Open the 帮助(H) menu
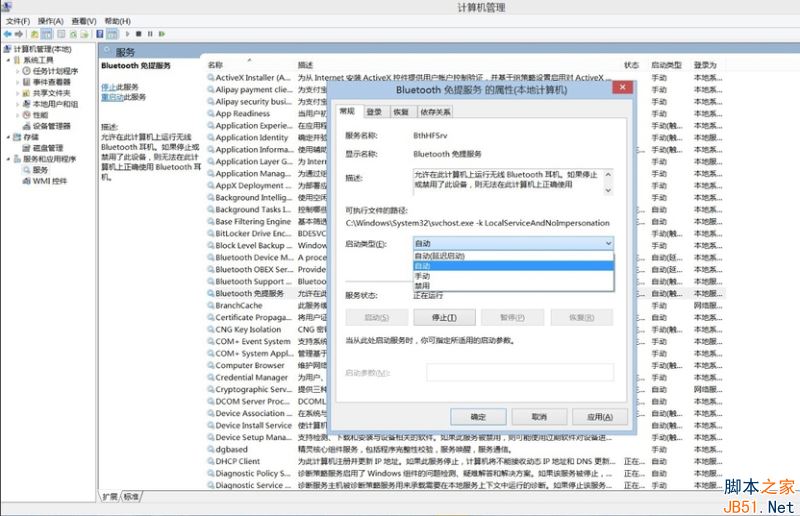This screenshot has height=516, width=800. point(117,21)
